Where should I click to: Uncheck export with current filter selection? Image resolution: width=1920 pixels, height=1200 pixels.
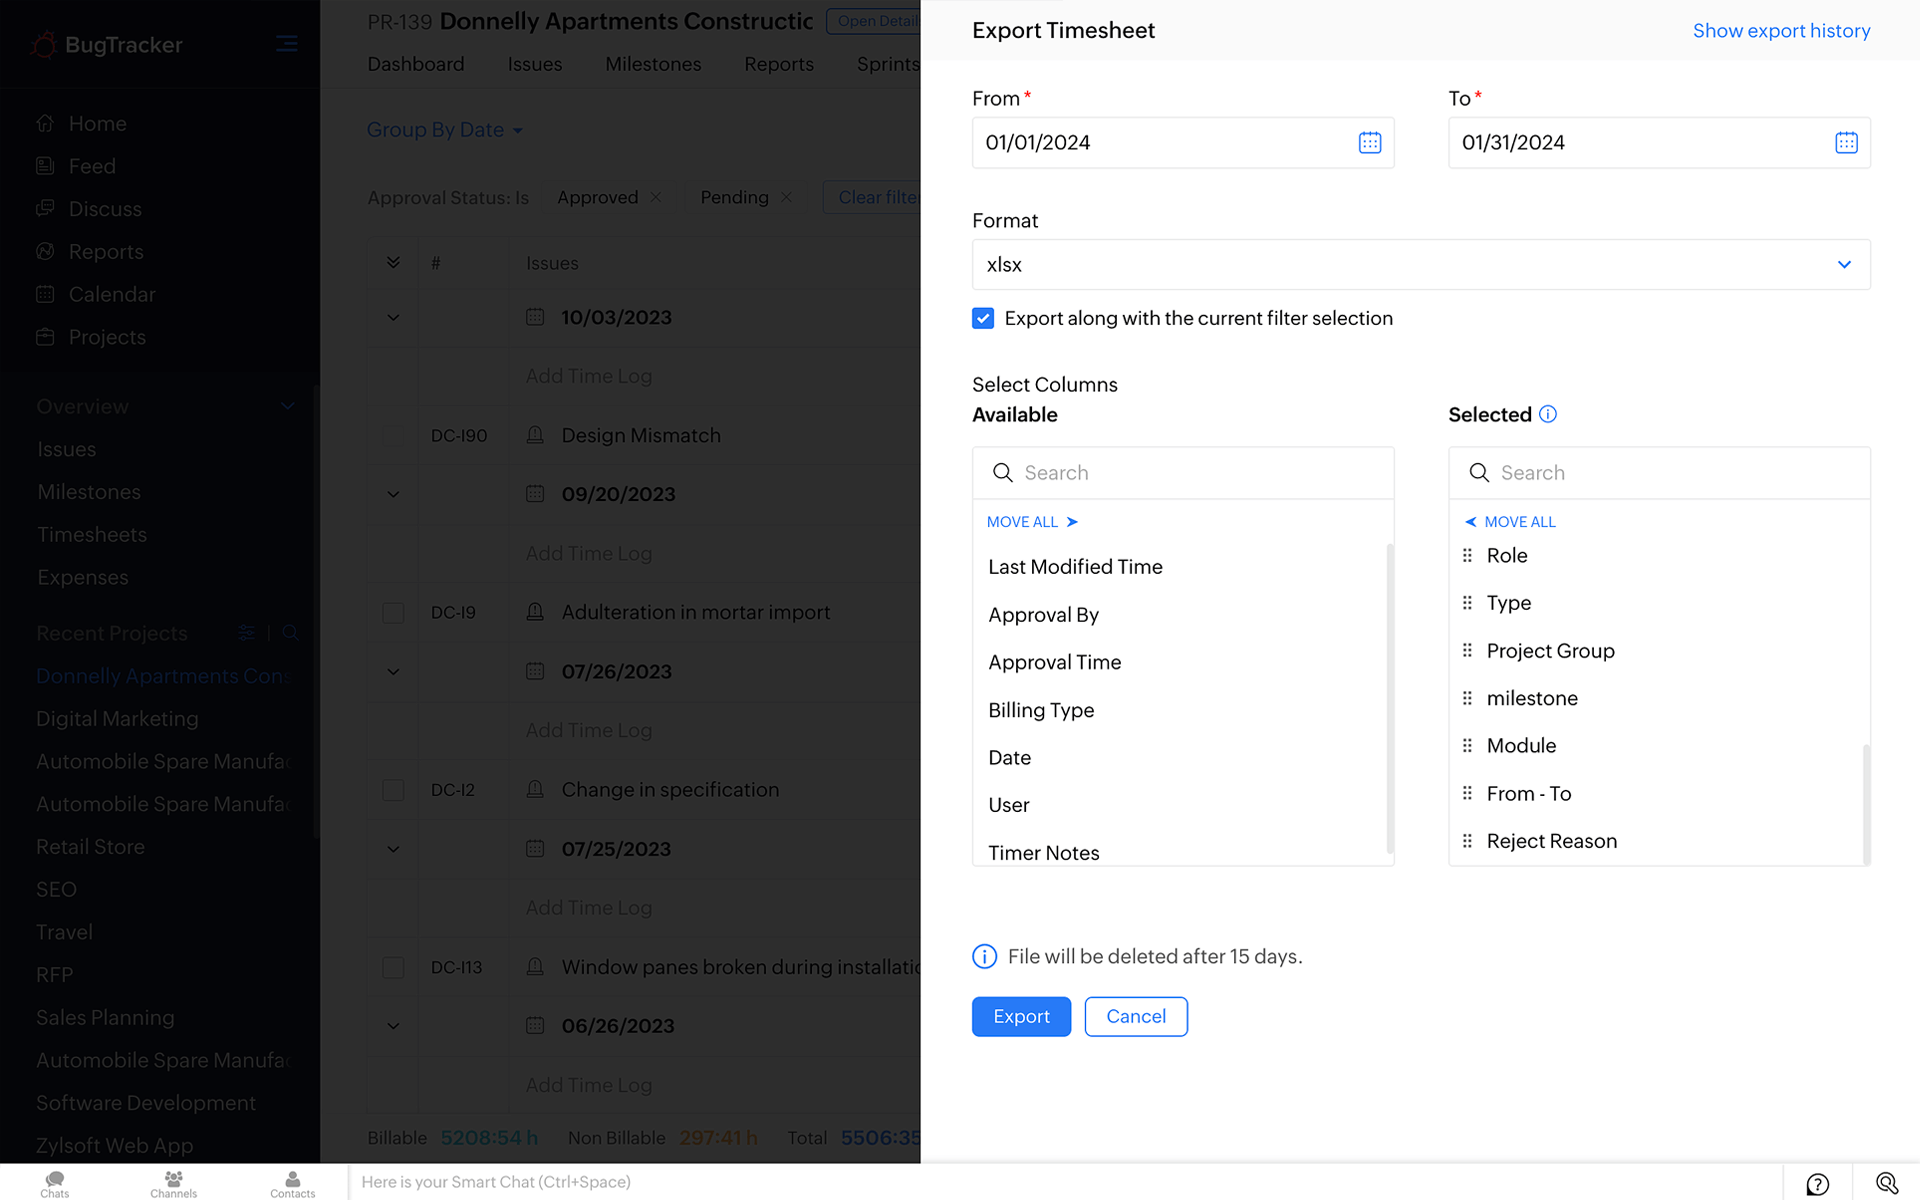point(983,318)
